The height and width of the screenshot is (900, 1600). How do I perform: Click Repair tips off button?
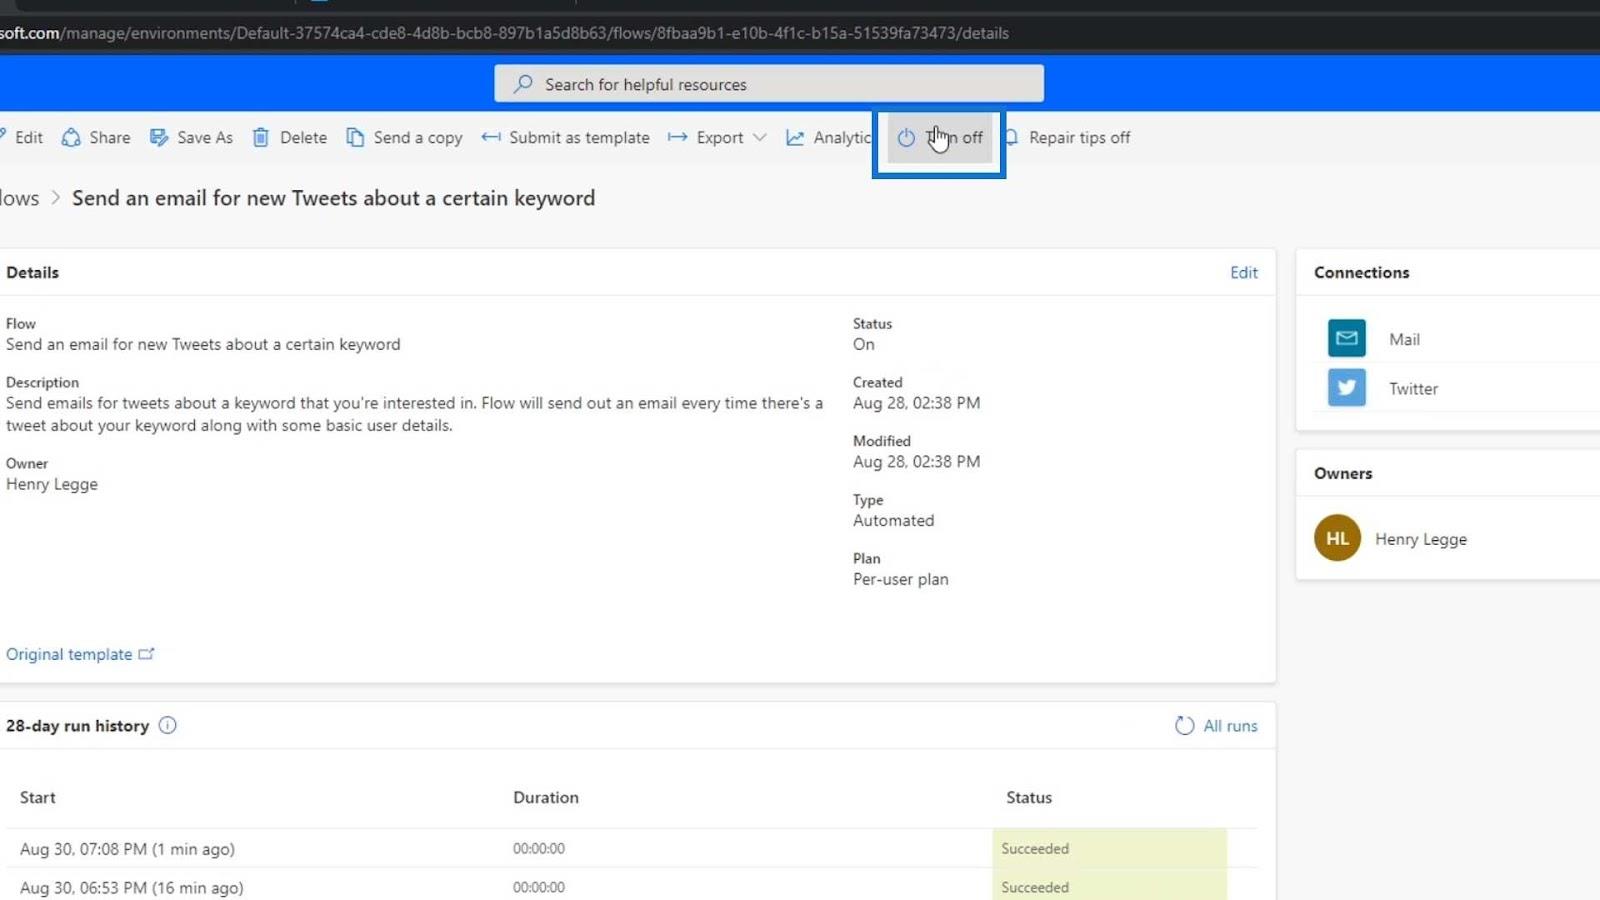(1068, 138)
